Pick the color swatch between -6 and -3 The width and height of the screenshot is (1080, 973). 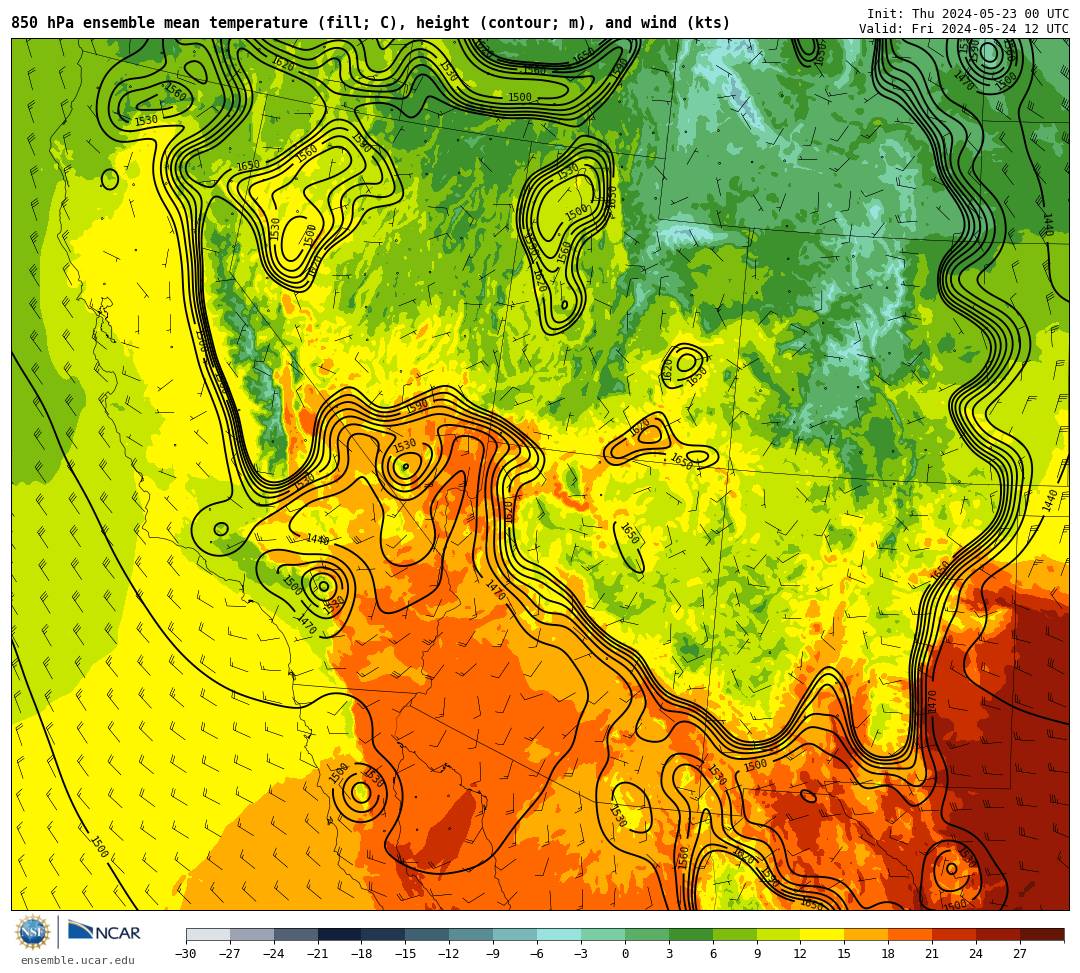[559, 934]
